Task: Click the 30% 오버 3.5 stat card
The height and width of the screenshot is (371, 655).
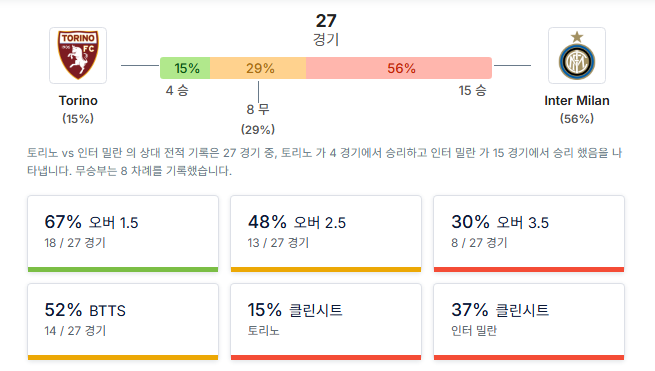Action: tap(529, 234)
